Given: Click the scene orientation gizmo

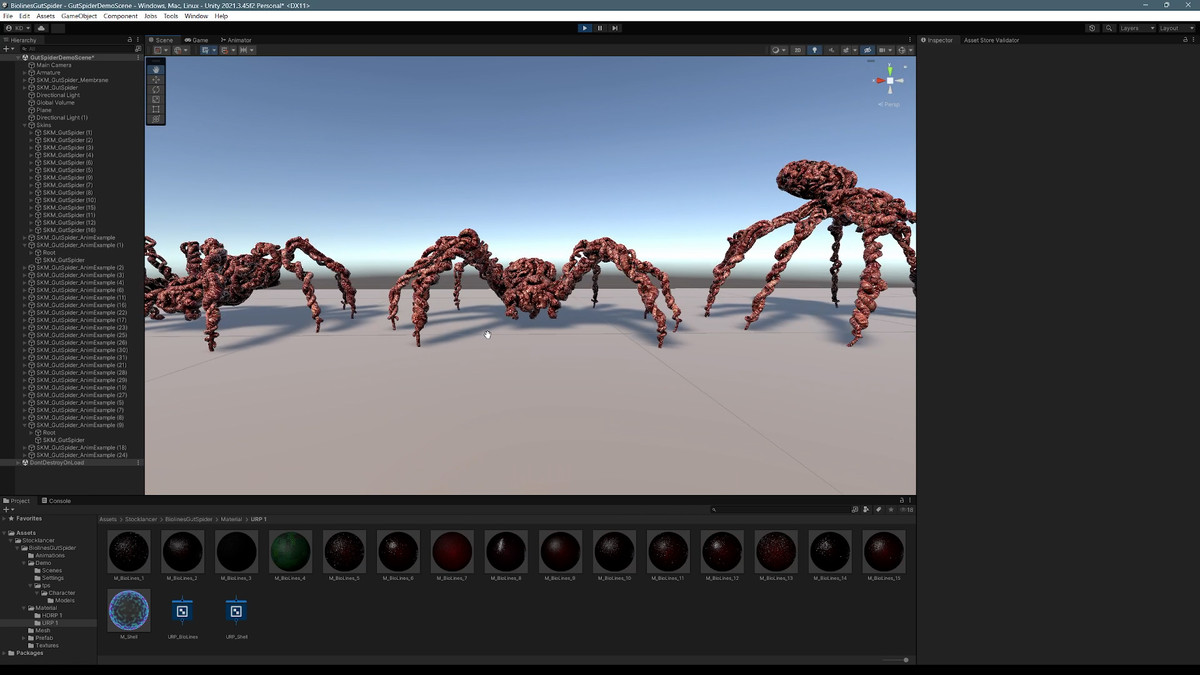Looking at the screenshot, I should 889,81.
